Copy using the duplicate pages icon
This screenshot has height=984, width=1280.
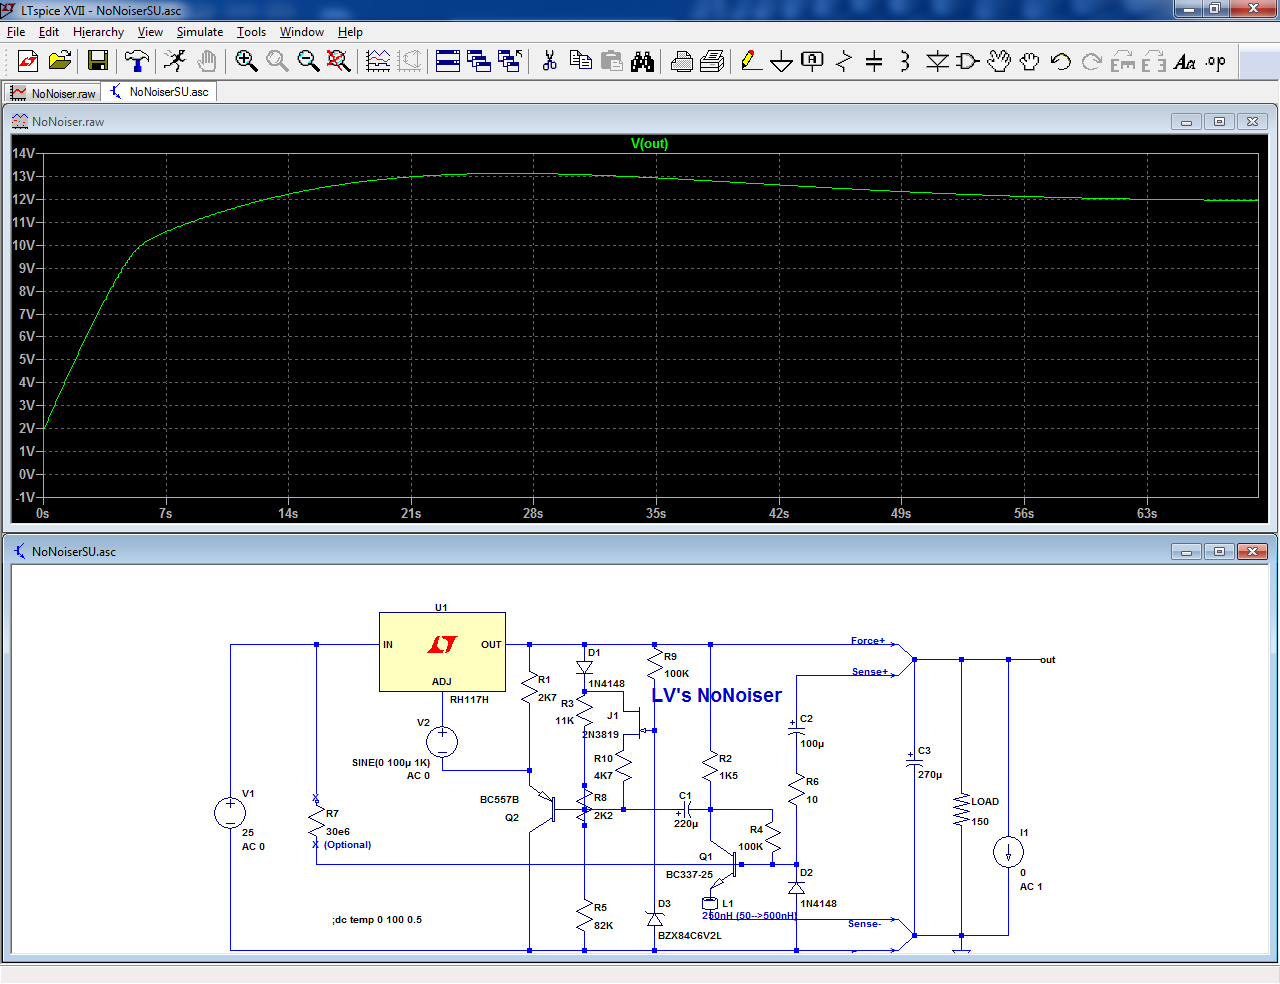pos(580,62)
